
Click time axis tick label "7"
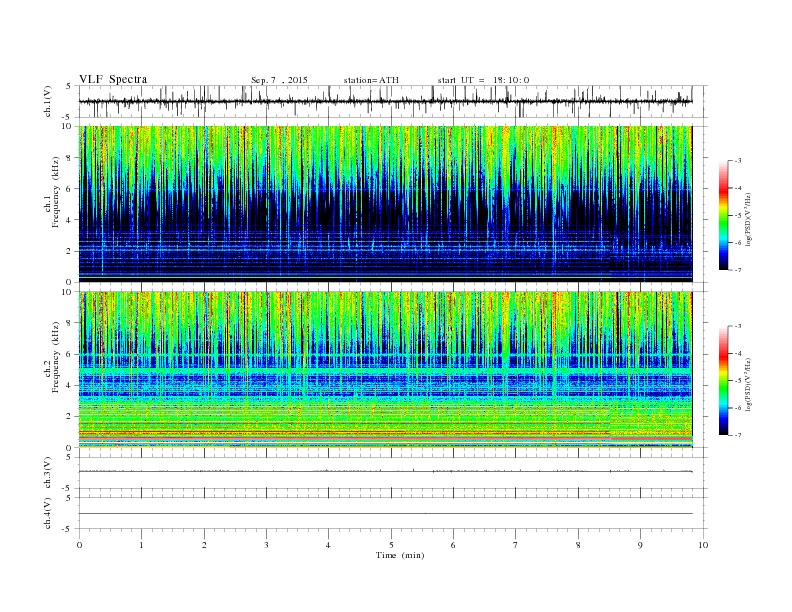tap(516, 545)
